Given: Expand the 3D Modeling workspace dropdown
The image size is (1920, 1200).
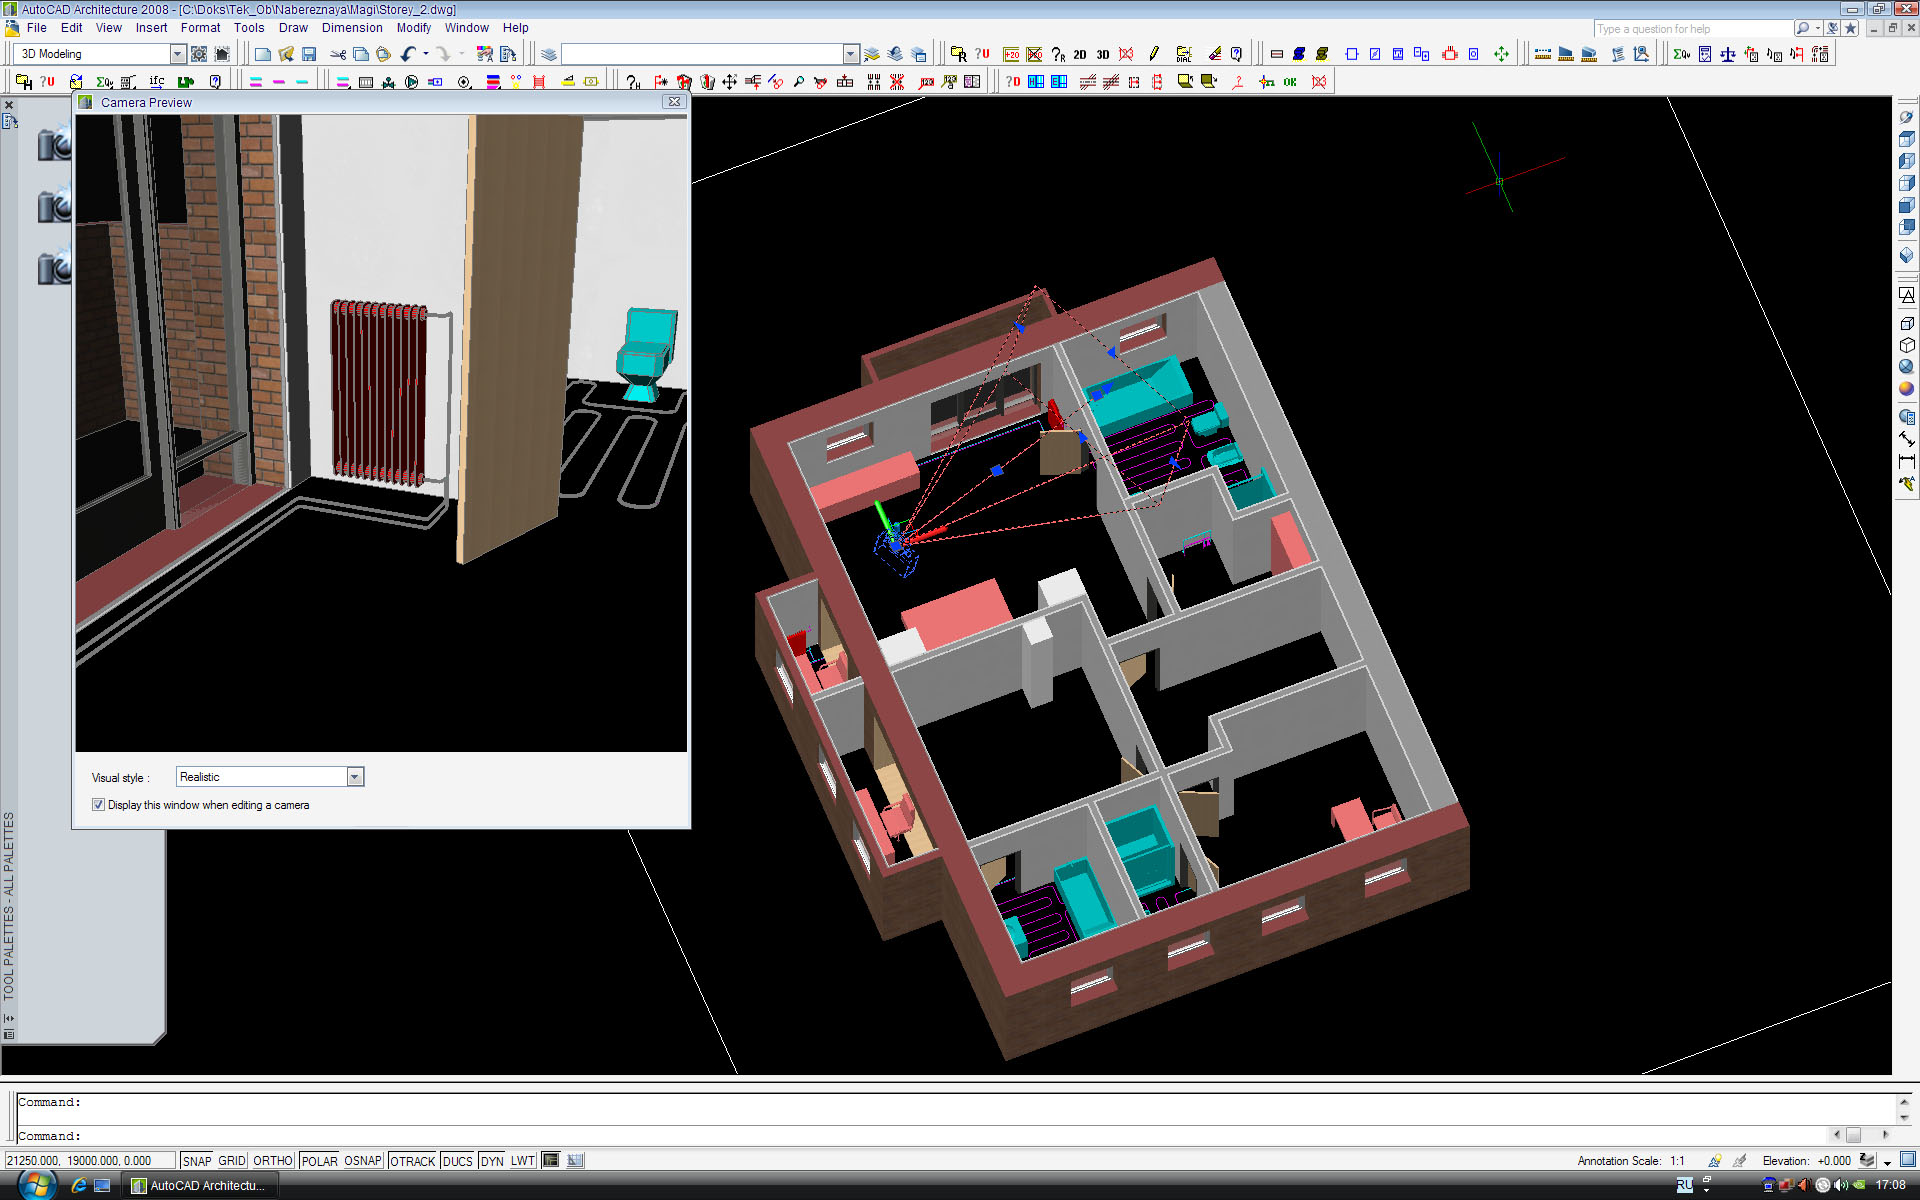Looking at the screenshot, I should point(177,54).
